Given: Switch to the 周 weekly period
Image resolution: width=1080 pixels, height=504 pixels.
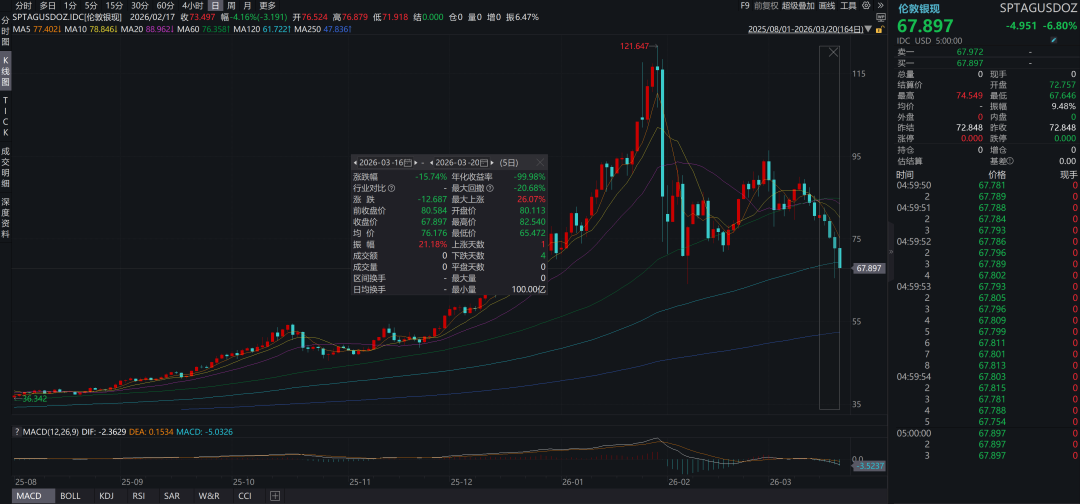Looking at the screenshot, I should (x=232, y=5).
